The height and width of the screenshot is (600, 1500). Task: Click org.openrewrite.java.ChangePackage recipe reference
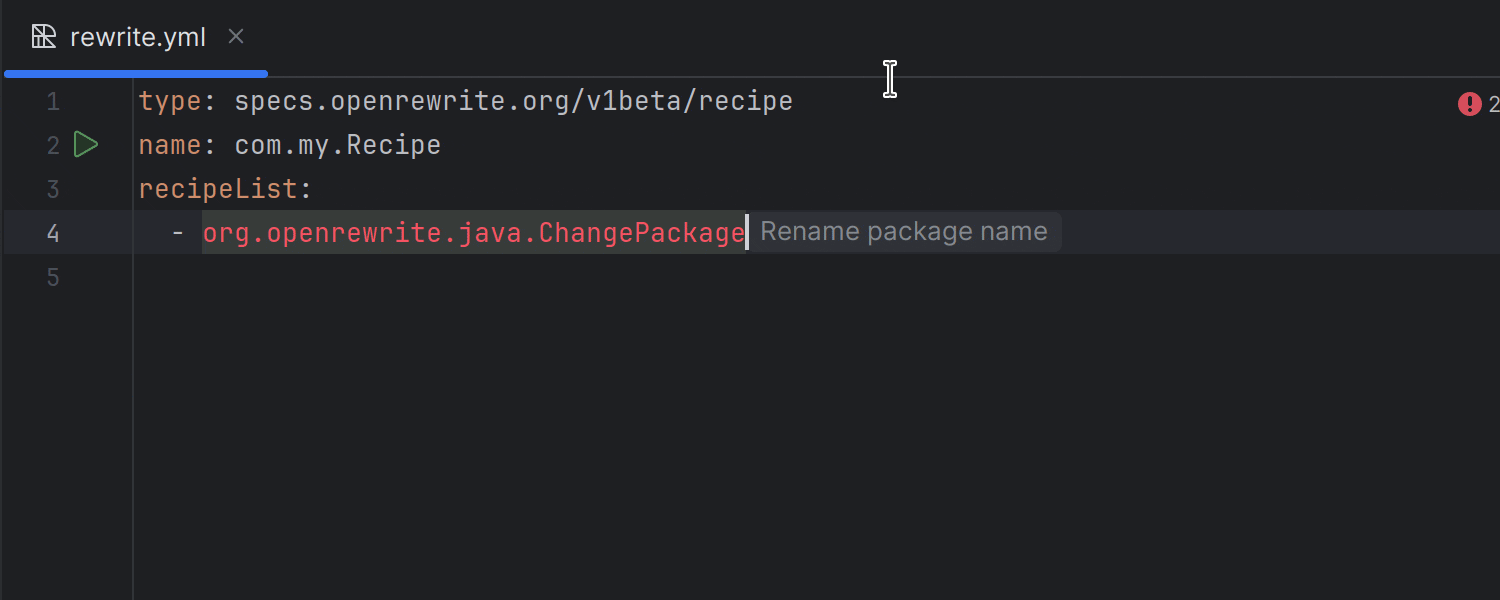pyautogui.click(x=473, y=233)
